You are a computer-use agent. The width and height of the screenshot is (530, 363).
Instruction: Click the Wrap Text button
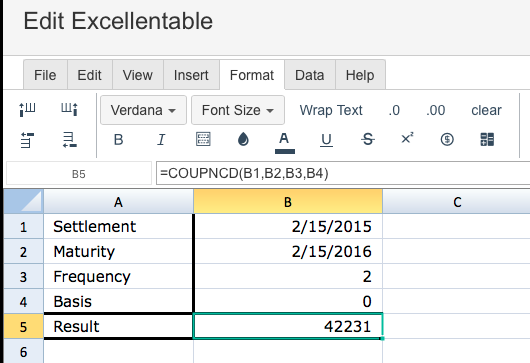point(331,110)
